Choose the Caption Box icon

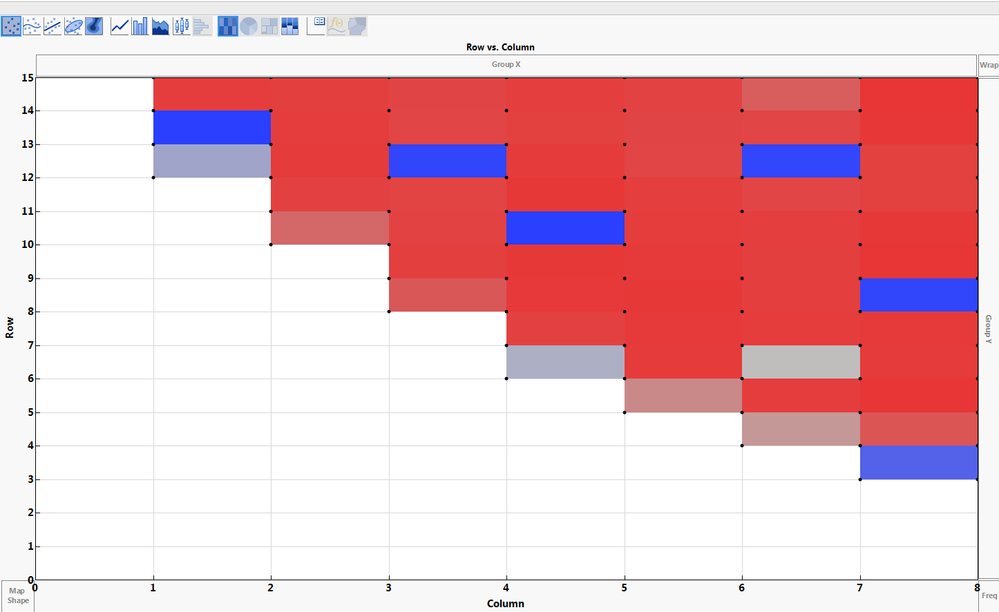(316, 26)
